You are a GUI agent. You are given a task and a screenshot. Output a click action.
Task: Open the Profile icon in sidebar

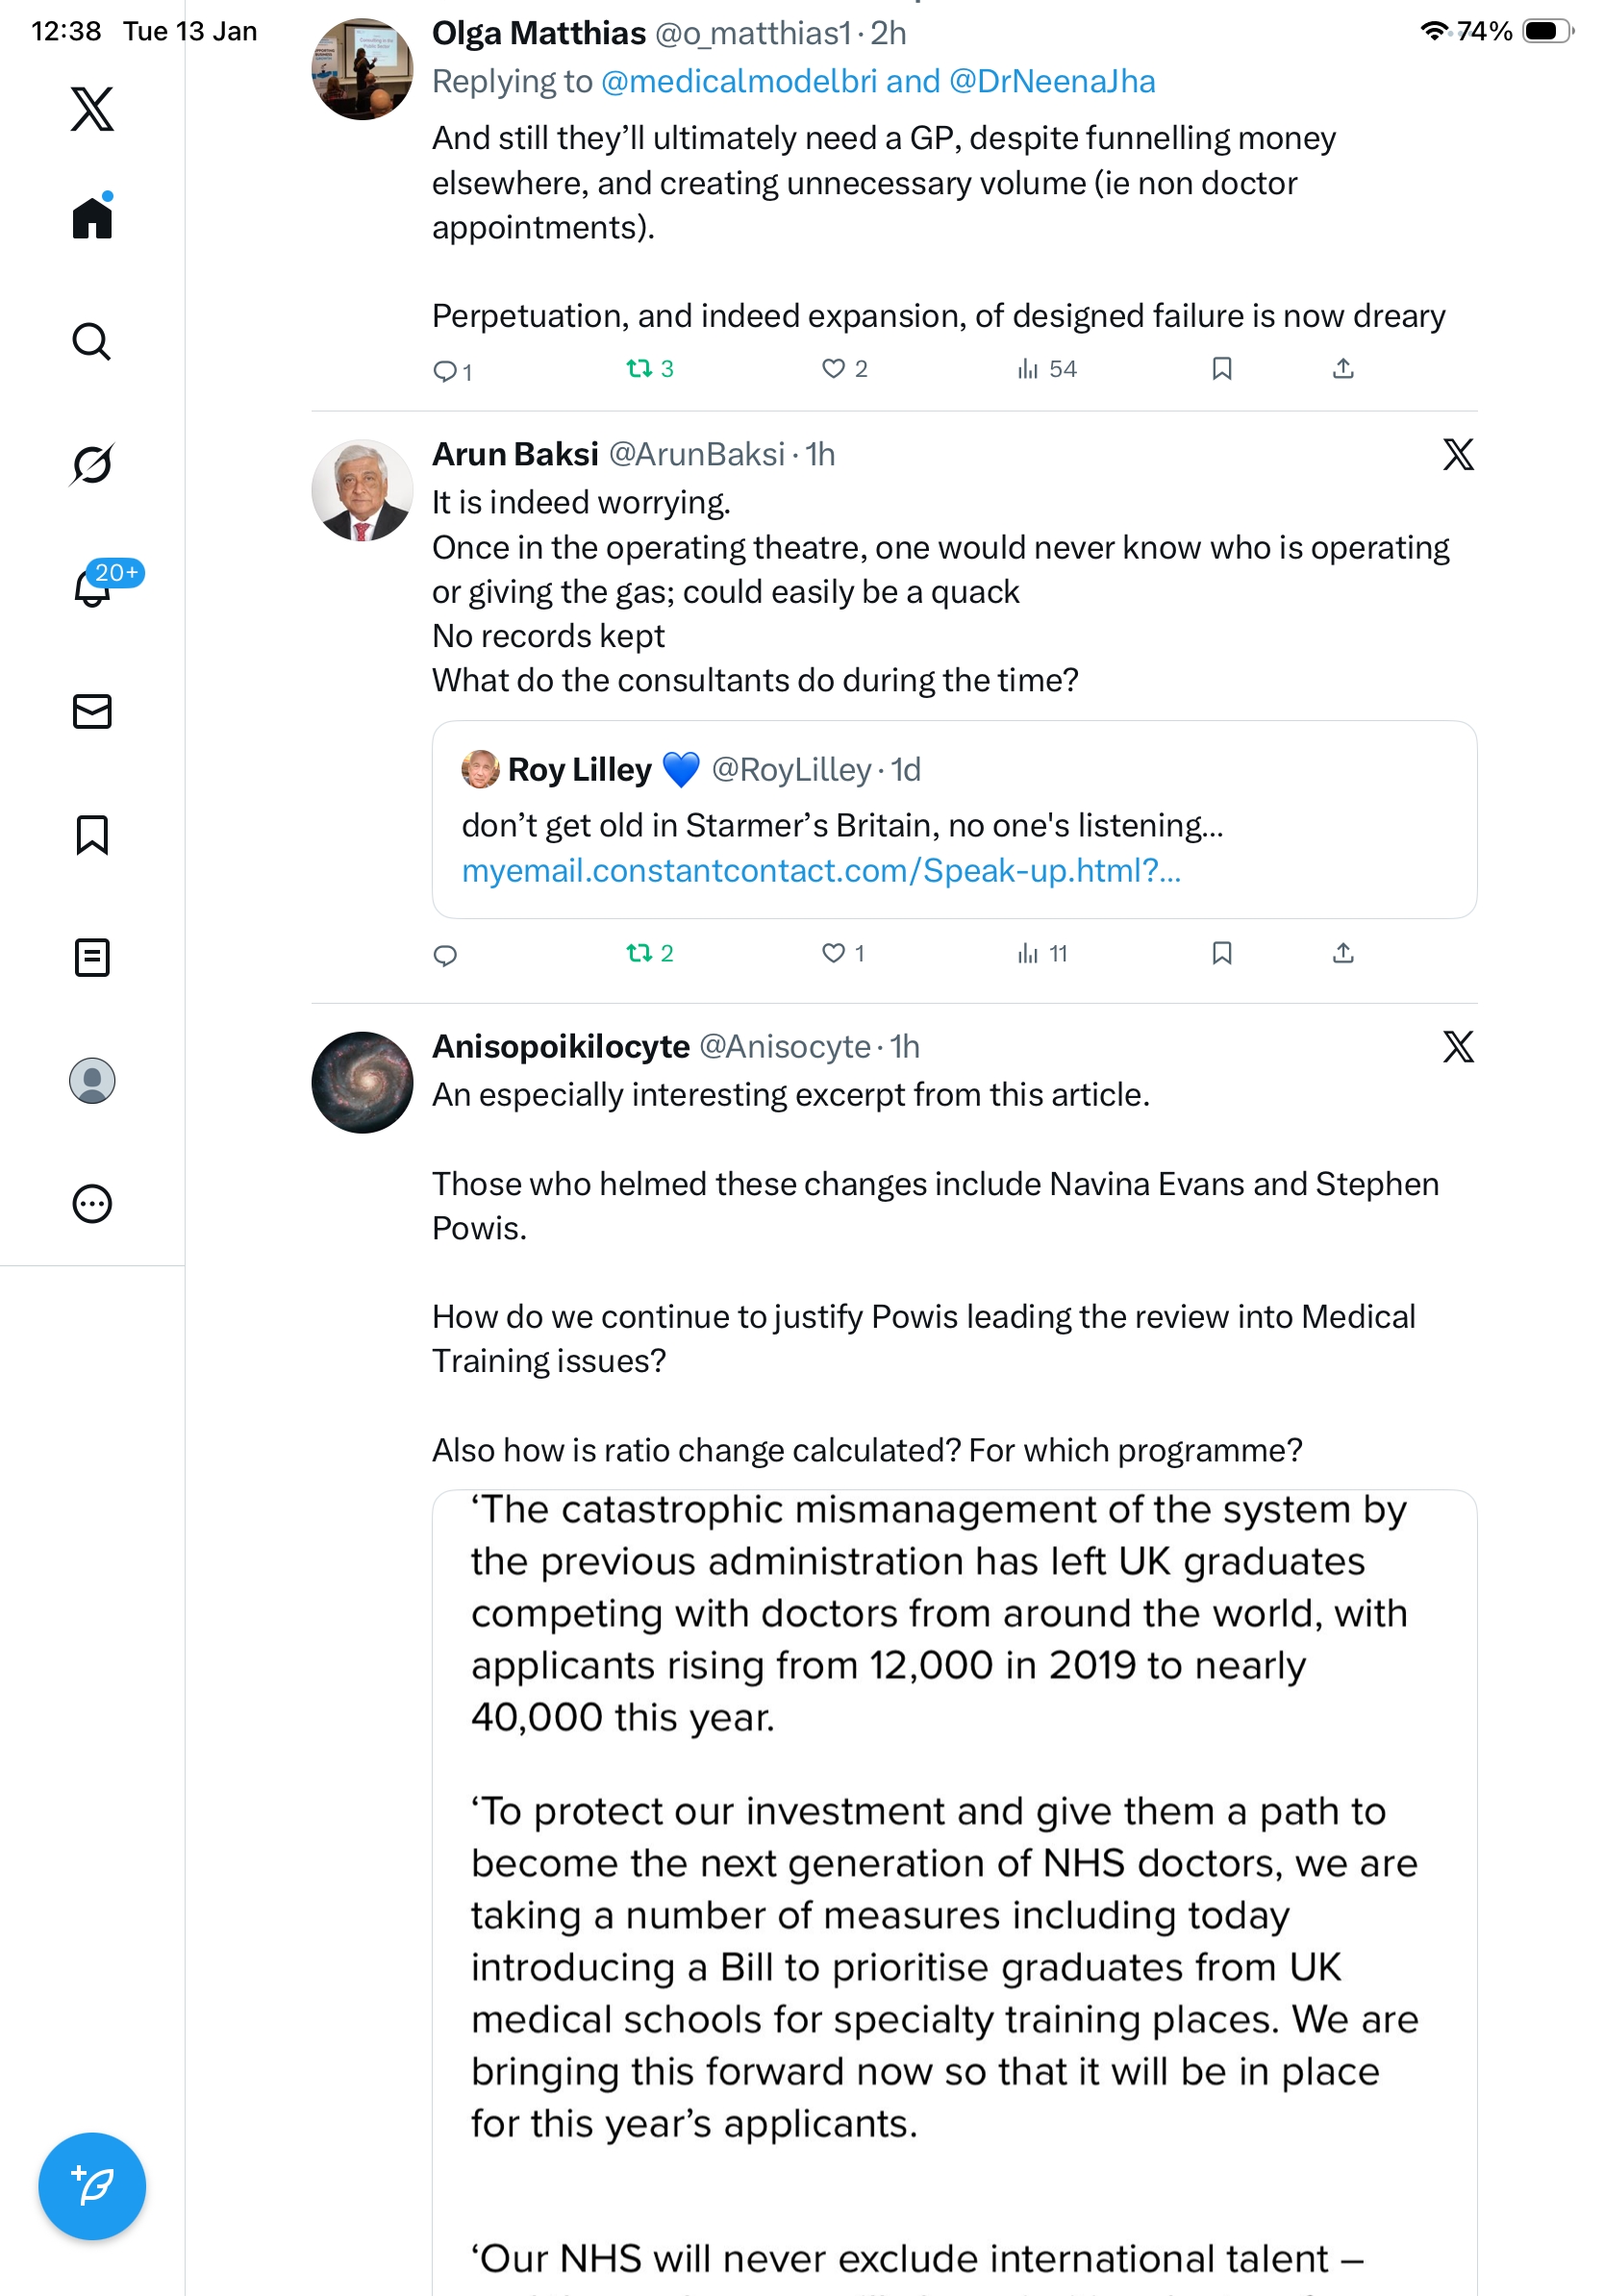click(x=92, y=1080)
